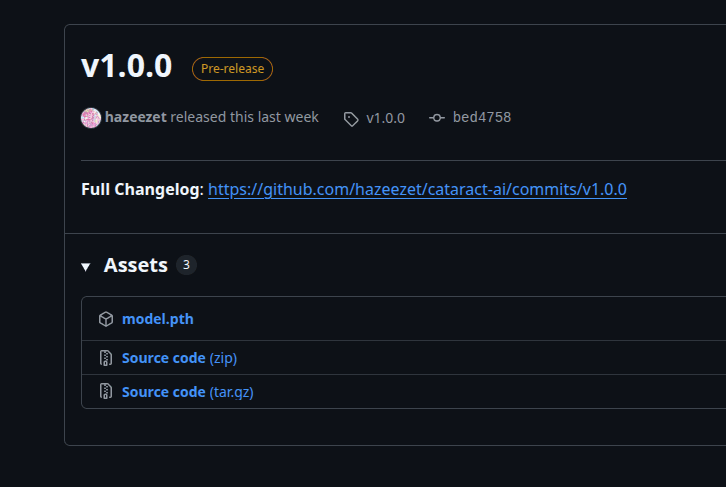Click the Assets count badge 3
The height and width of the screenshot is (487, 726).
(186, 265)
